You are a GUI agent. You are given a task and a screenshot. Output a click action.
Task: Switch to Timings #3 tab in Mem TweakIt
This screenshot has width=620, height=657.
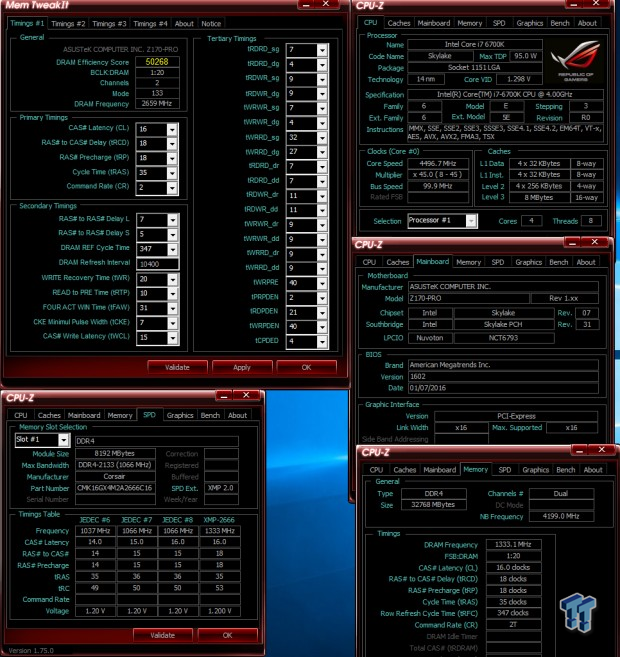[109, 24]
